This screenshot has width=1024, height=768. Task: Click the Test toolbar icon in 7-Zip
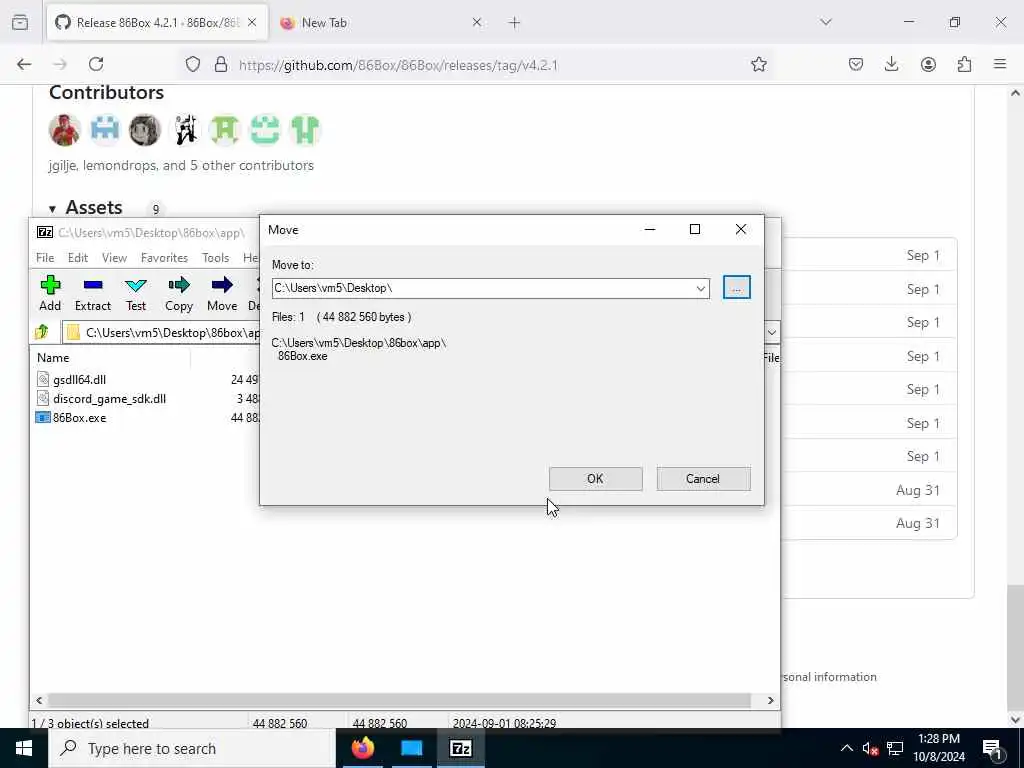point(136,293)
